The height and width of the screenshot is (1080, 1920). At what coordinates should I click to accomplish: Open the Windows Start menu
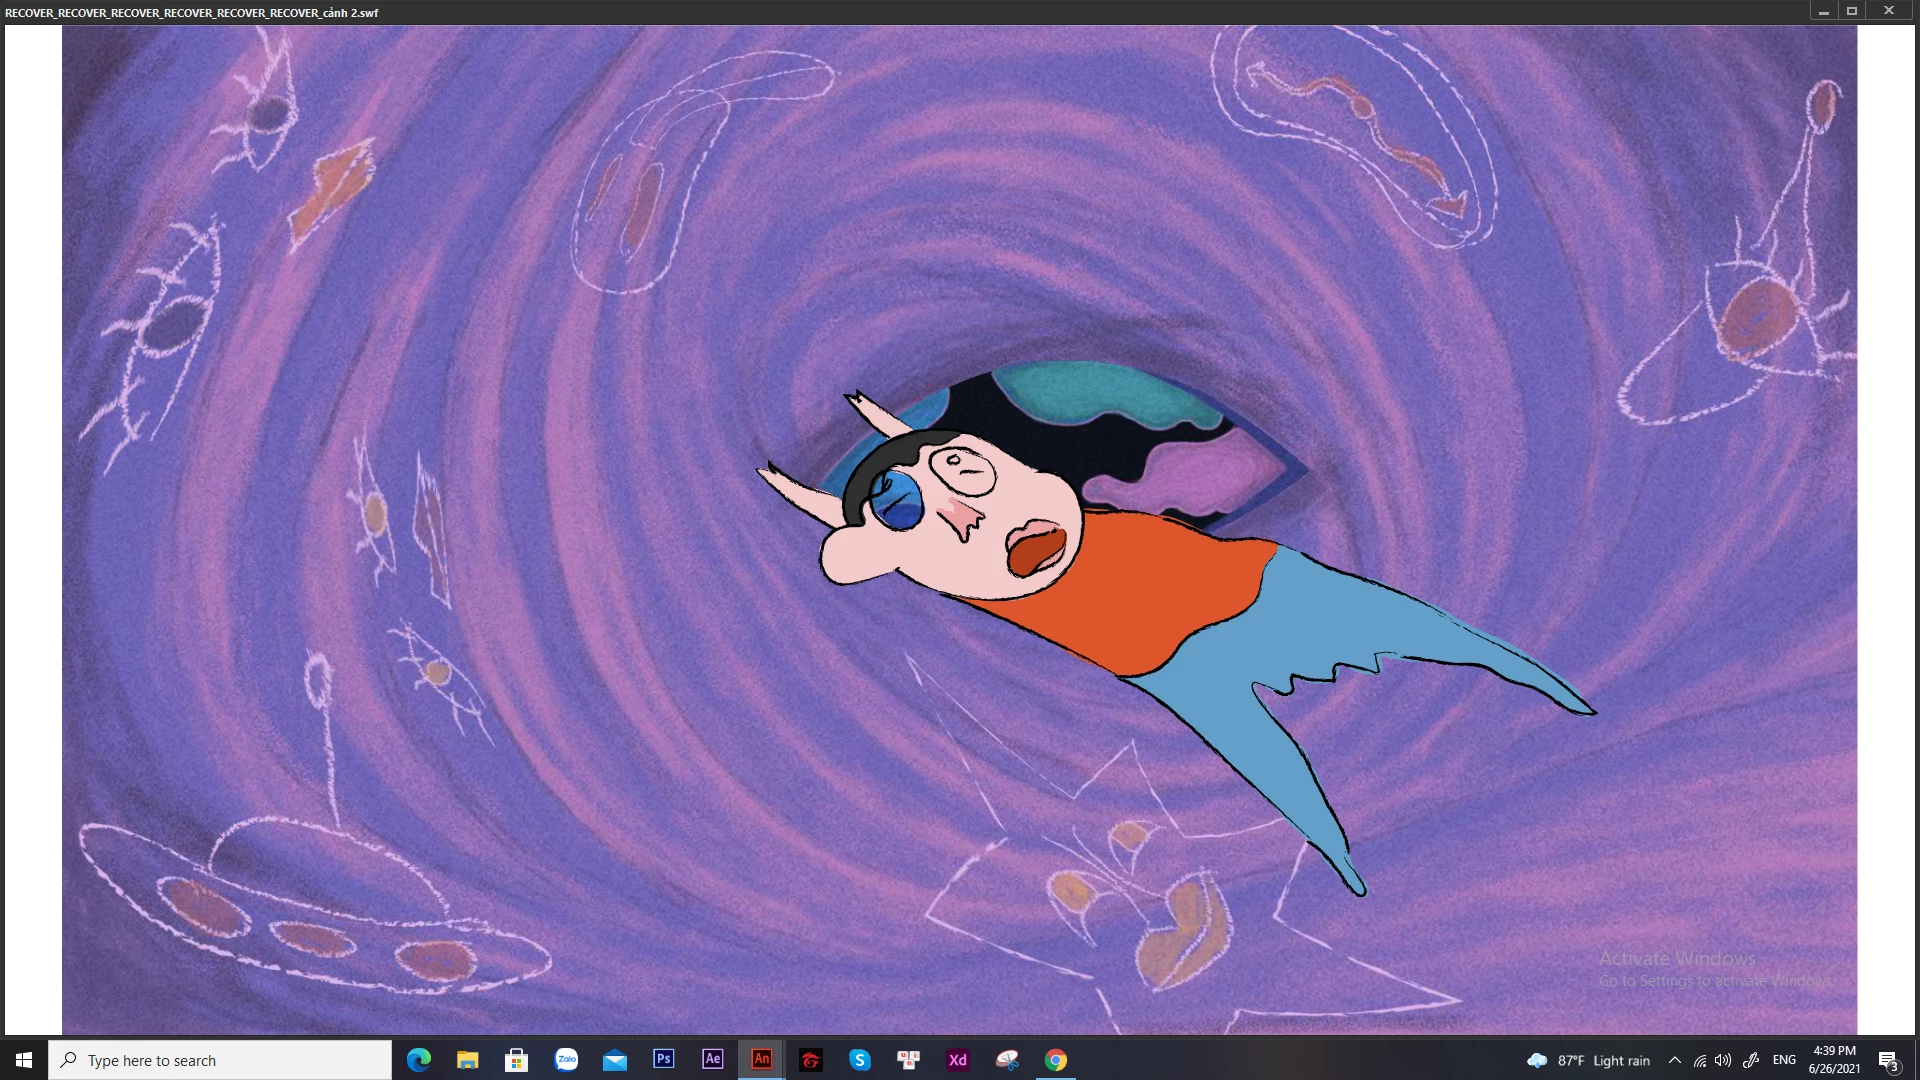pos(23,1060)
